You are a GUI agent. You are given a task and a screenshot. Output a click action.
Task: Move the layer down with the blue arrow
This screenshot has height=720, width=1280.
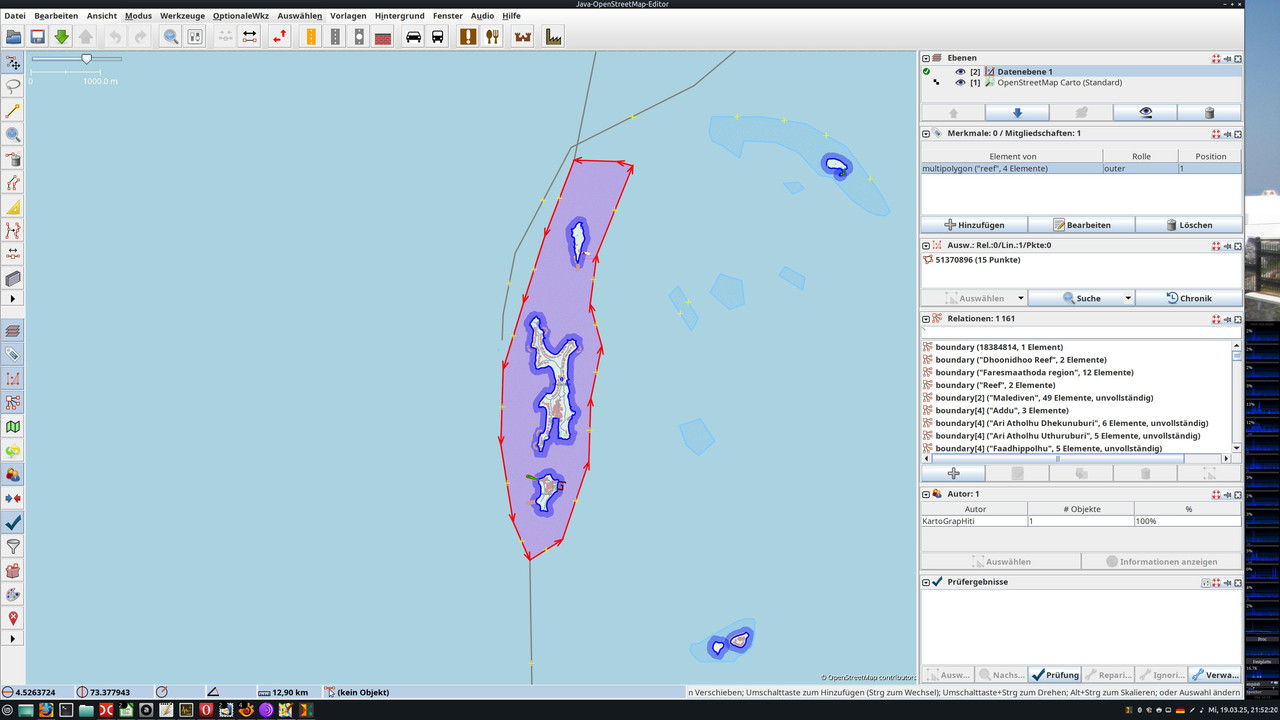pos(1017,113)
